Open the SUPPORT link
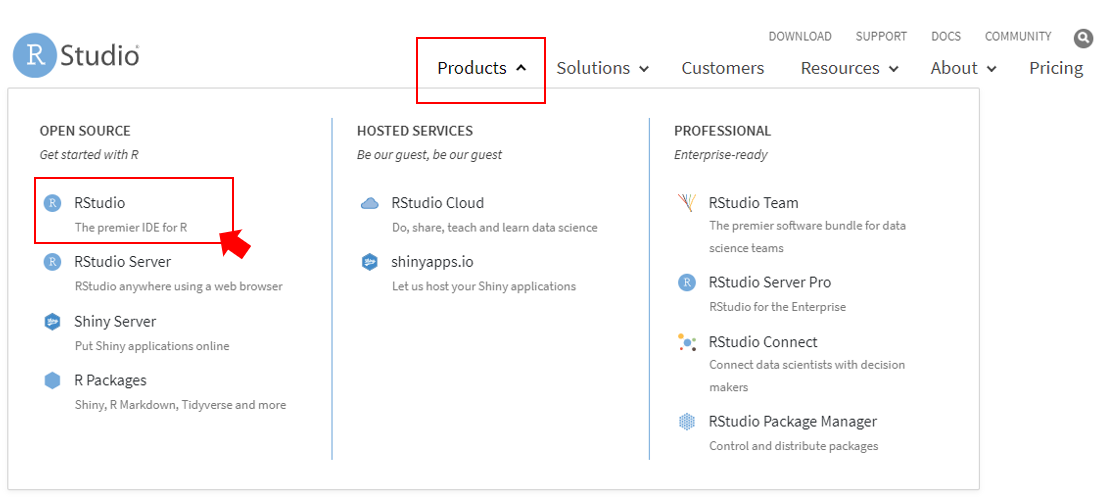 [x=881, y=36]
